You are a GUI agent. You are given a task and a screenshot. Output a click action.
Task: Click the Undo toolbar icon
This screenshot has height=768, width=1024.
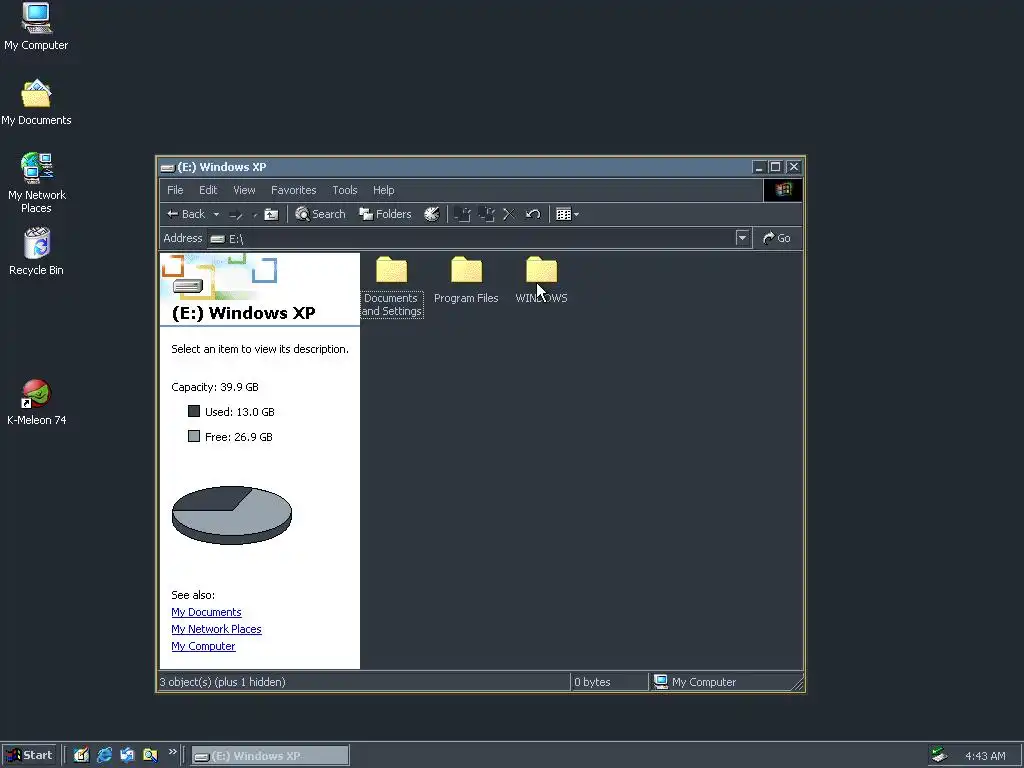[x=533, y=214]
